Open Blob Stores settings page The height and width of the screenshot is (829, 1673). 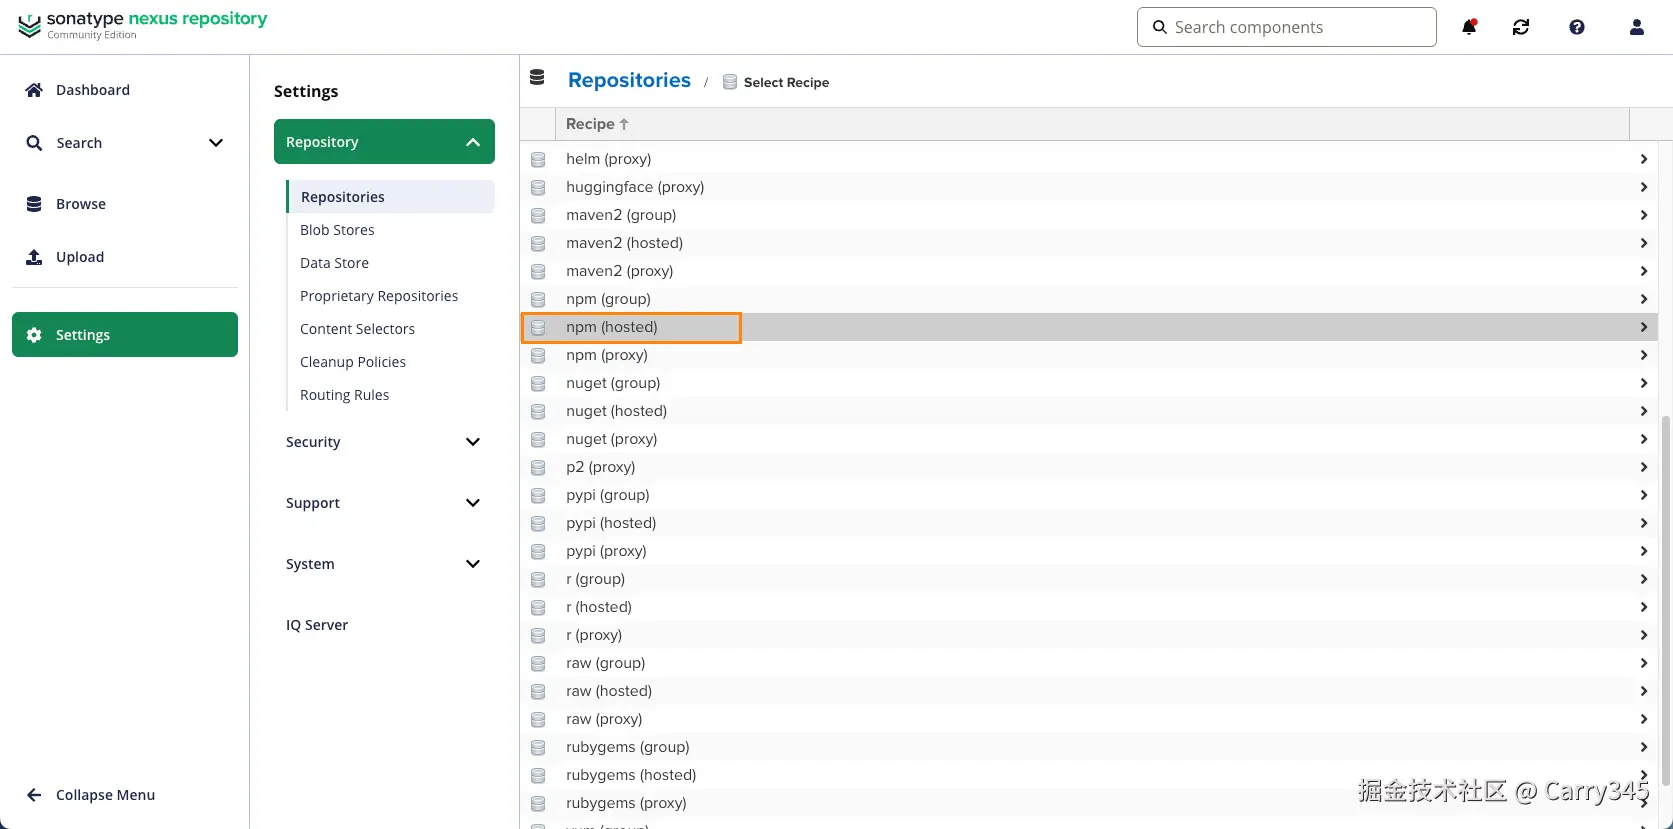337,230
